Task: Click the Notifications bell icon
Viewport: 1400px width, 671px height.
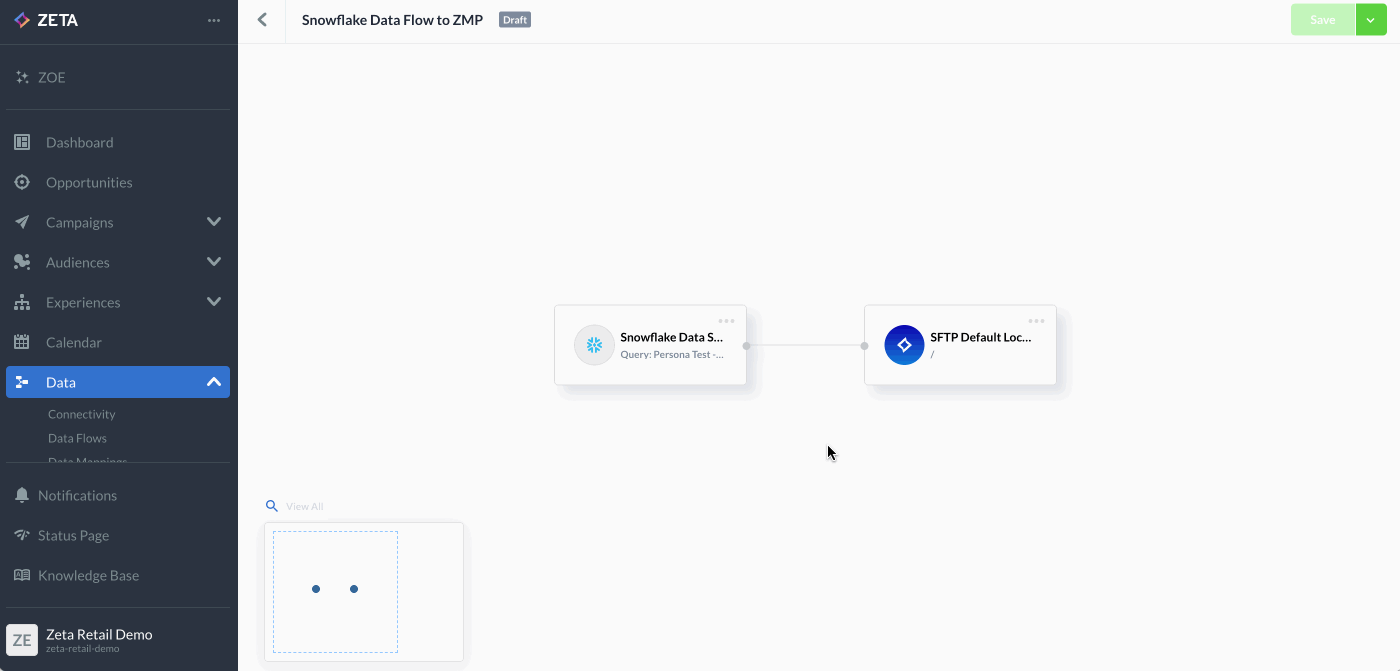Action: click(x=22, y=495)
